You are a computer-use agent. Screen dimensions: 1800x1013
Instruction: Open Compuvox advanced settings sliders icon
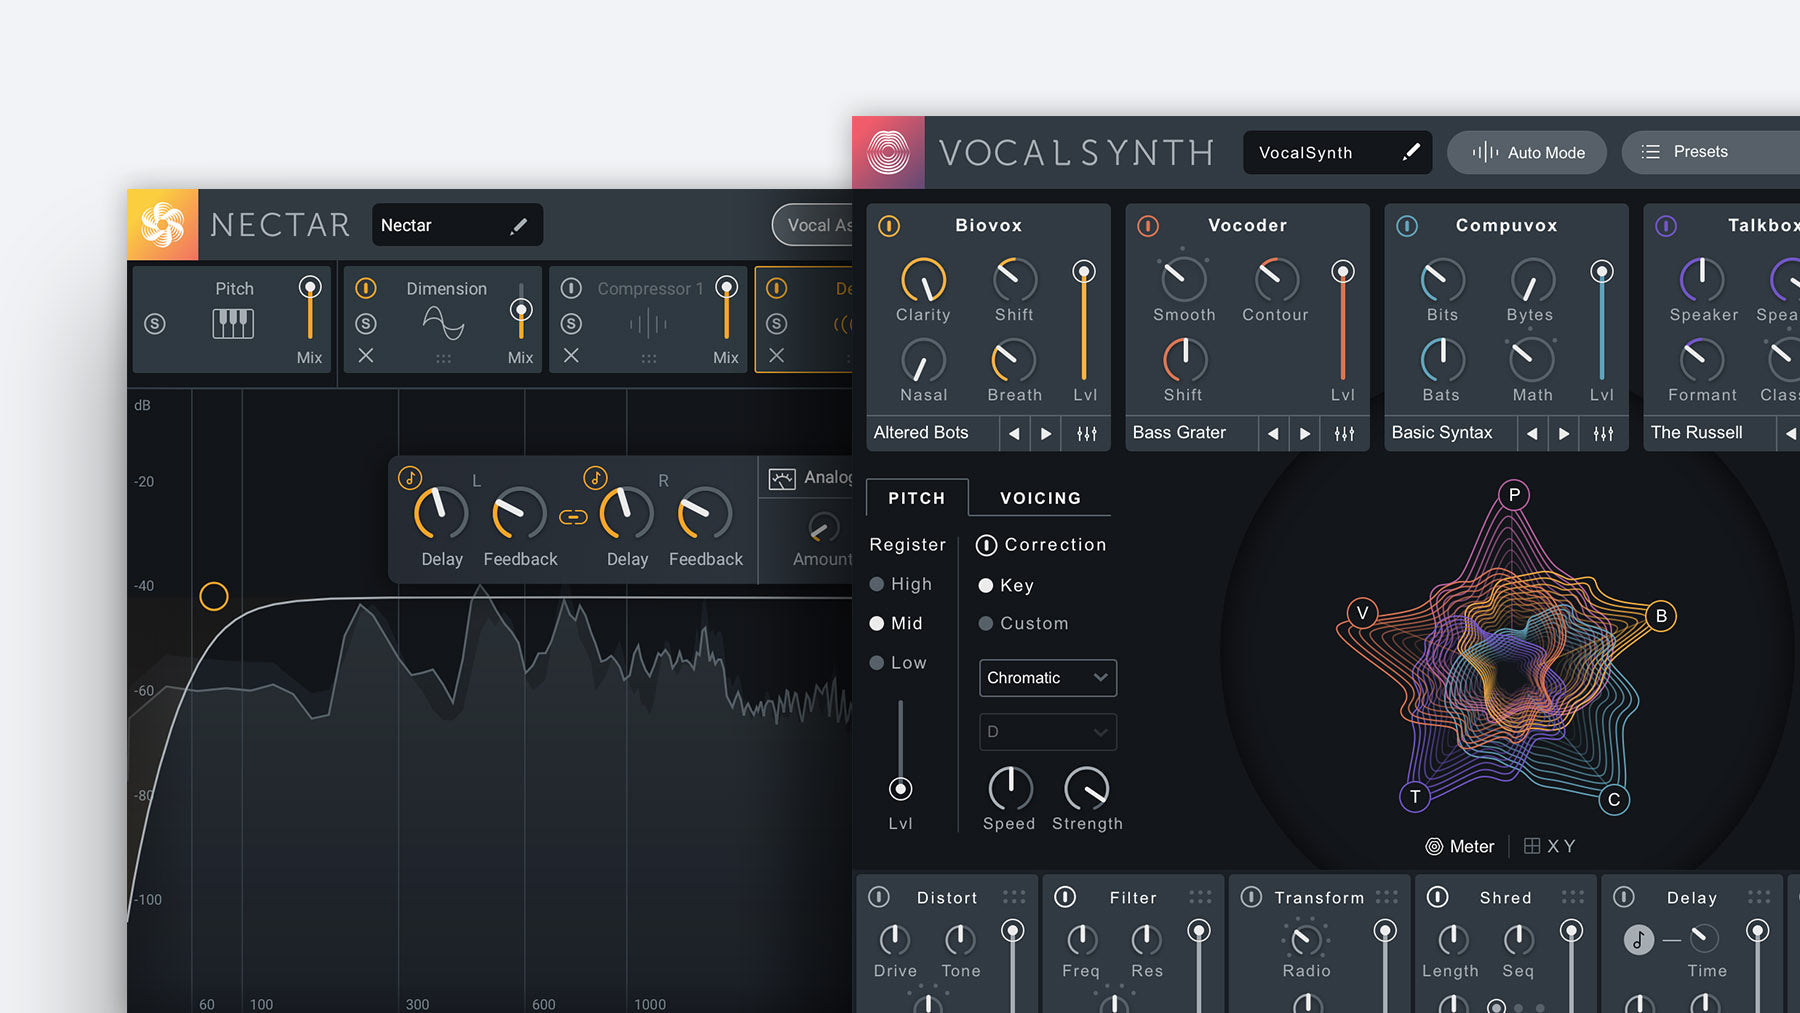point(1603,433)
